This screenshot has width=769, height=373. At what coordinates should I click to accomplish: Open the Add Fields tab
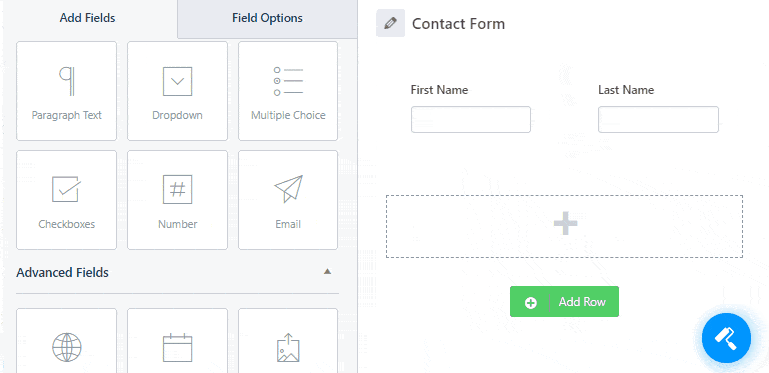[x=88, y=18]
